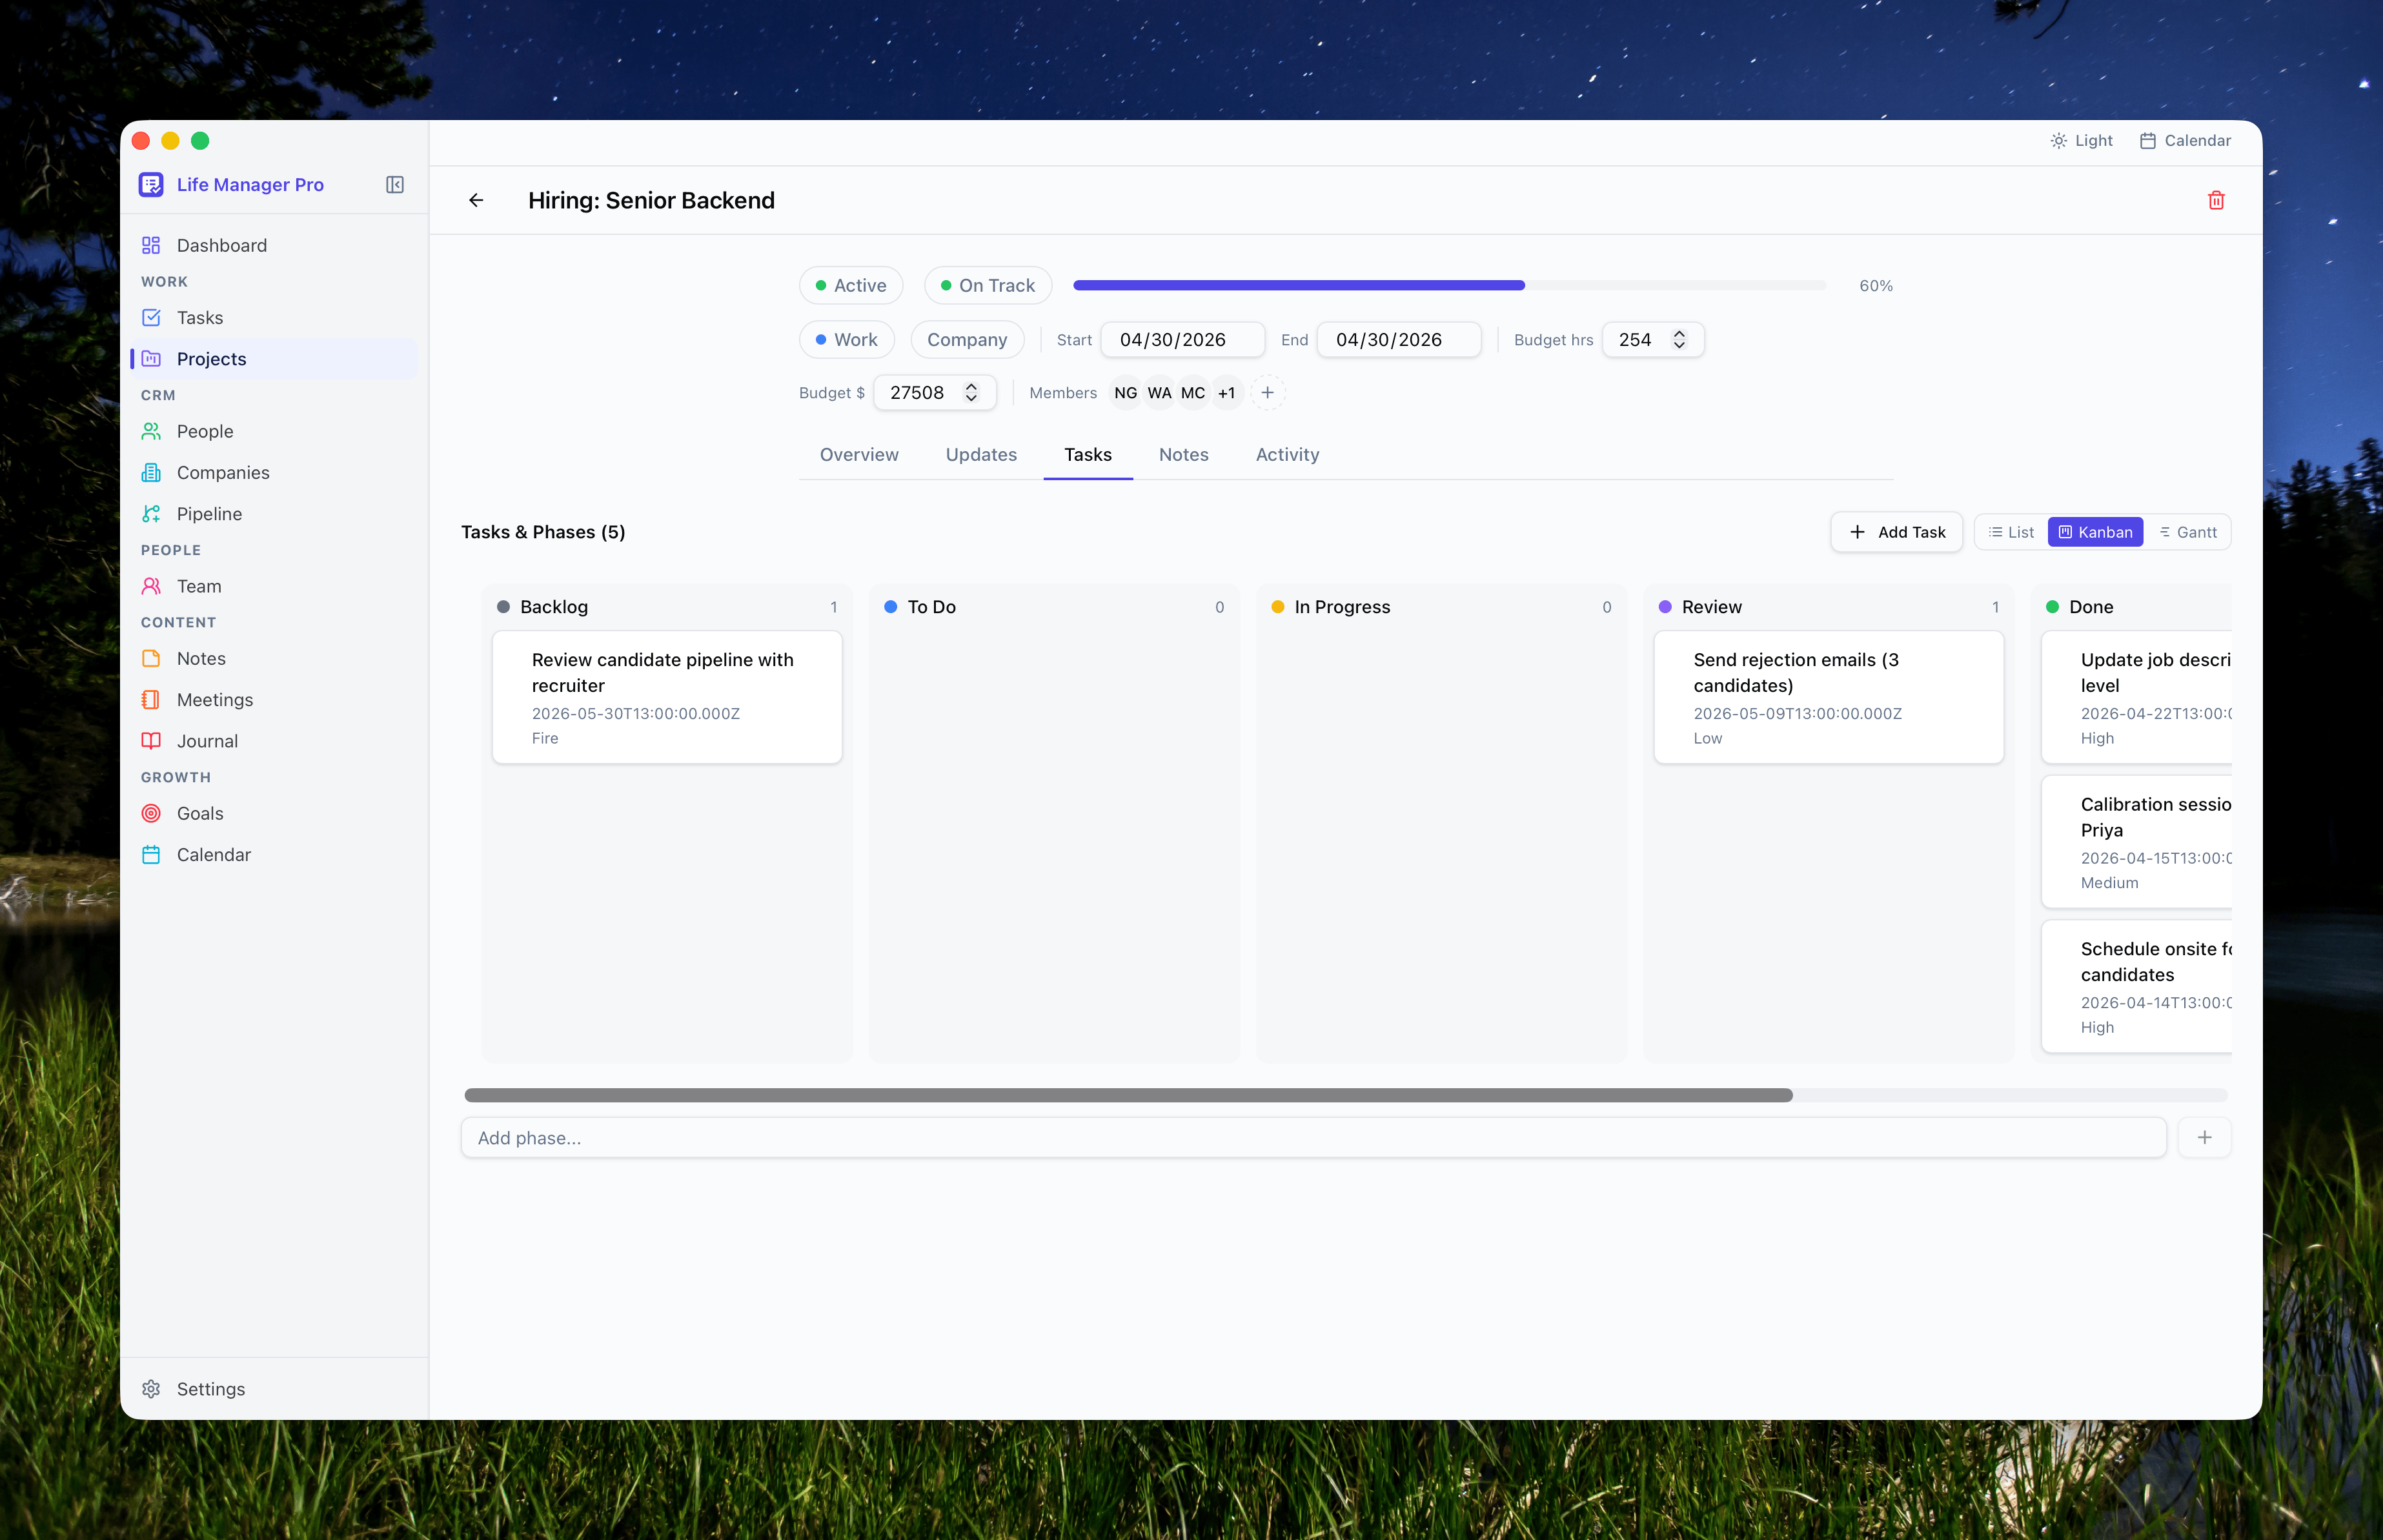Screen dimensions: 2383x1540
Task: Click the Backlog column header
Action: (x=667, y=607)
